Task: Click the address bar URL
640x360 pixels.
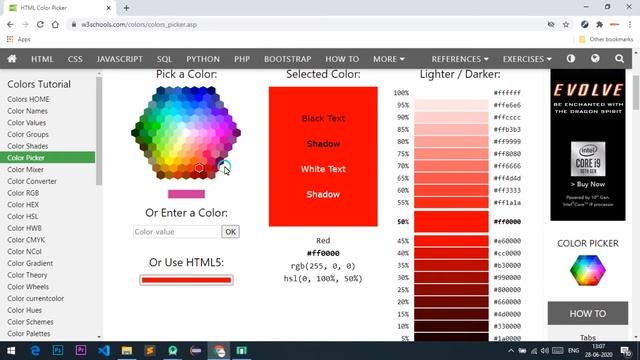Action: pos(139,24)
